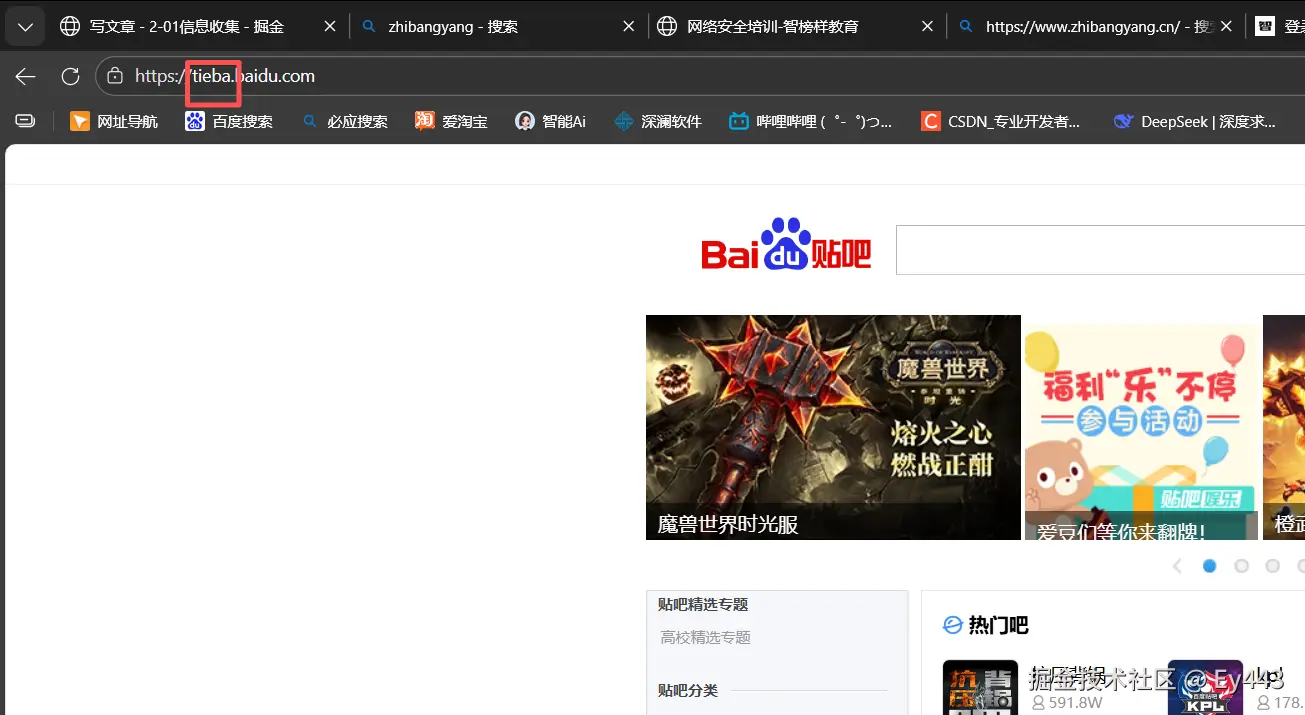Open the 爱淘宝 bookmark
Image resolution: width=1305 pixels, height=715 pixels.
pyautogui.click(x=452, y=121)
